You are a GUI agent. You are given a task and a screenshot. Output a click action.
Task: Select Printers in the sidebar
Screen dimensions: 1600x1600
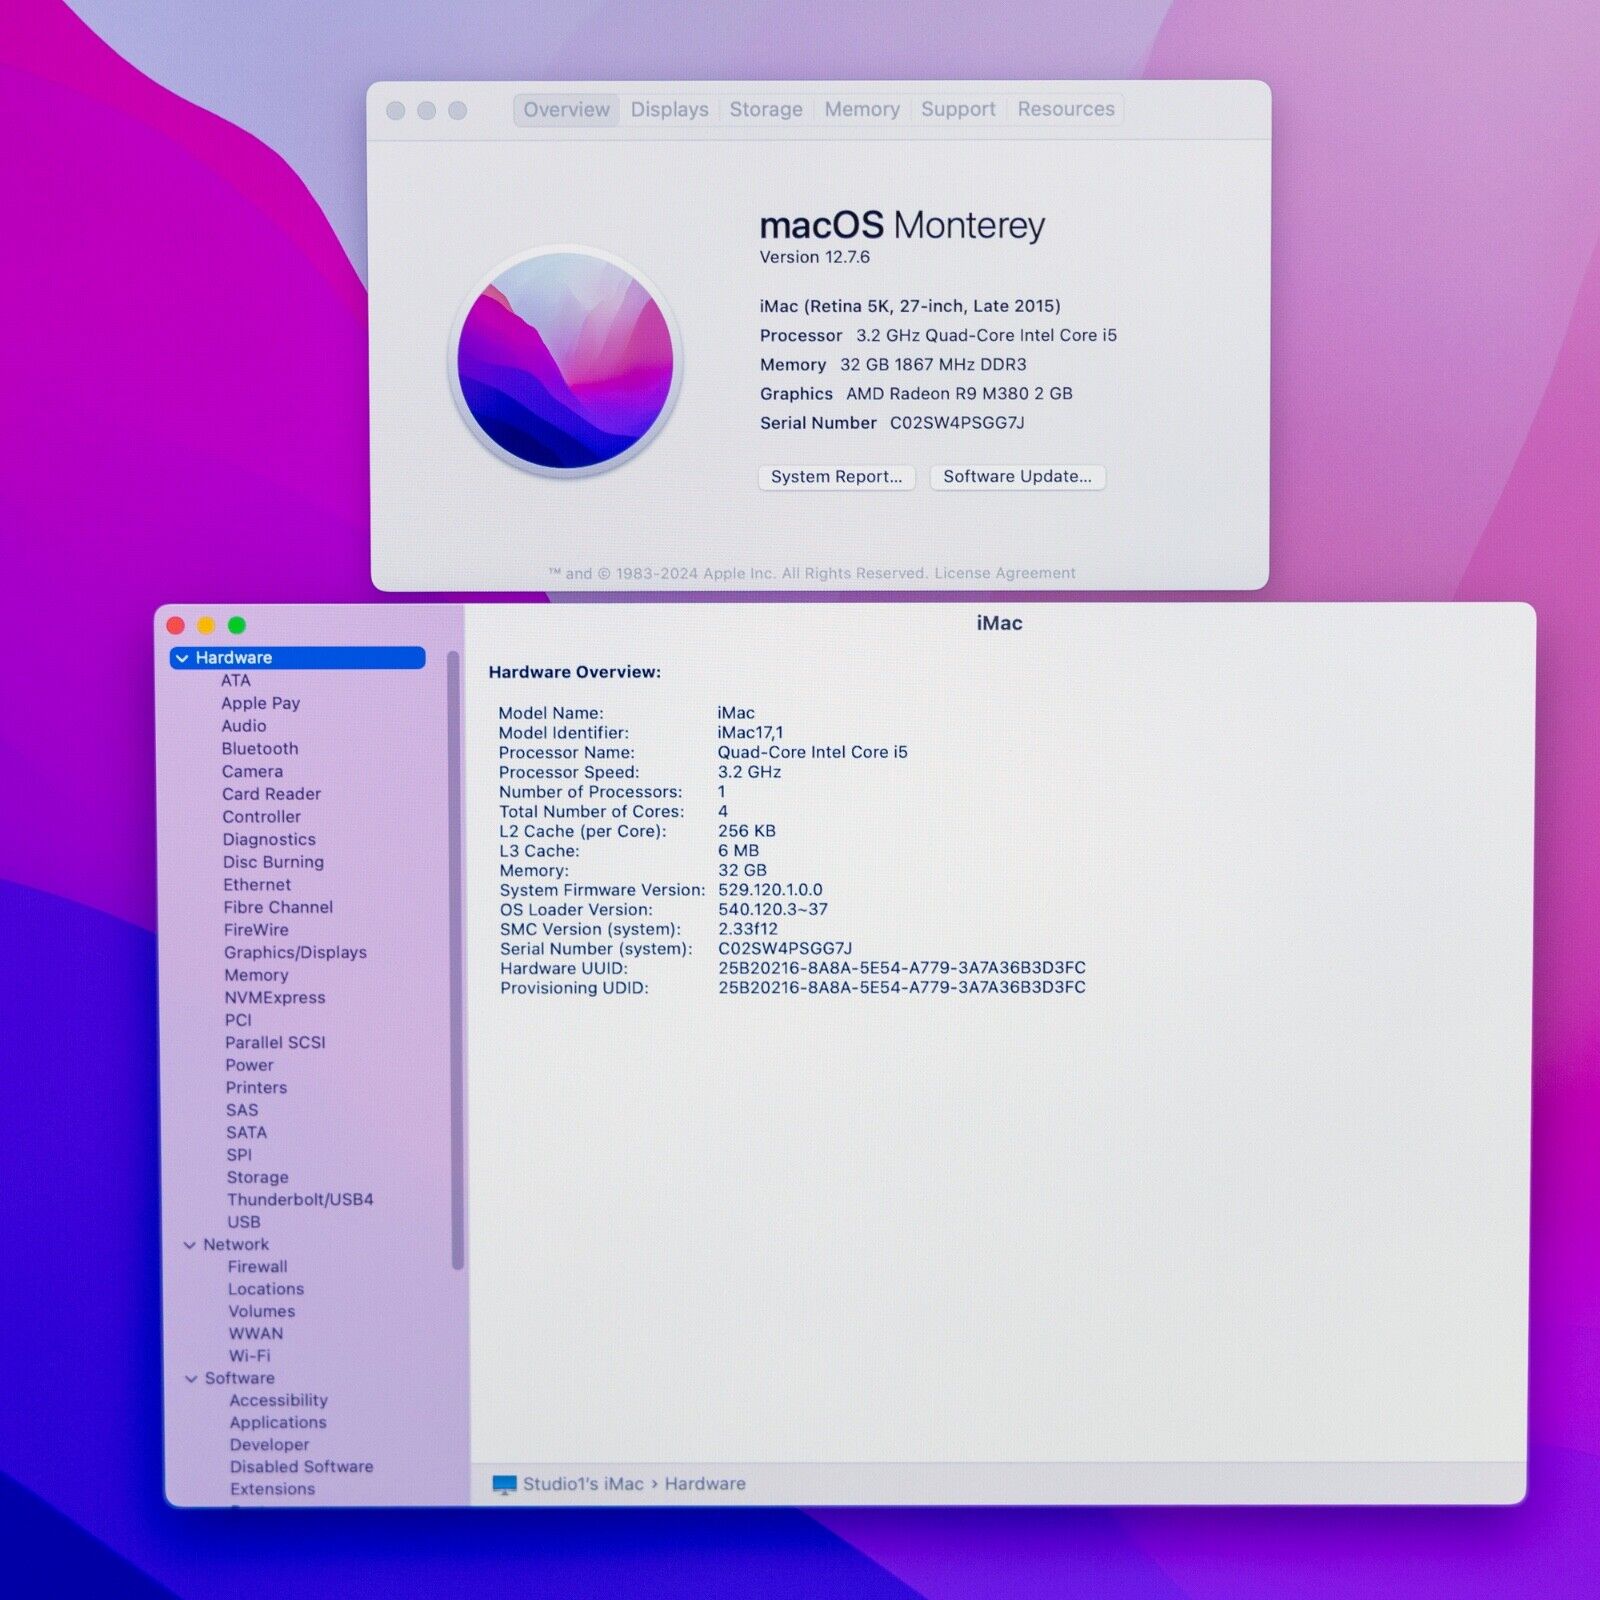click(x=256, y=1088)
